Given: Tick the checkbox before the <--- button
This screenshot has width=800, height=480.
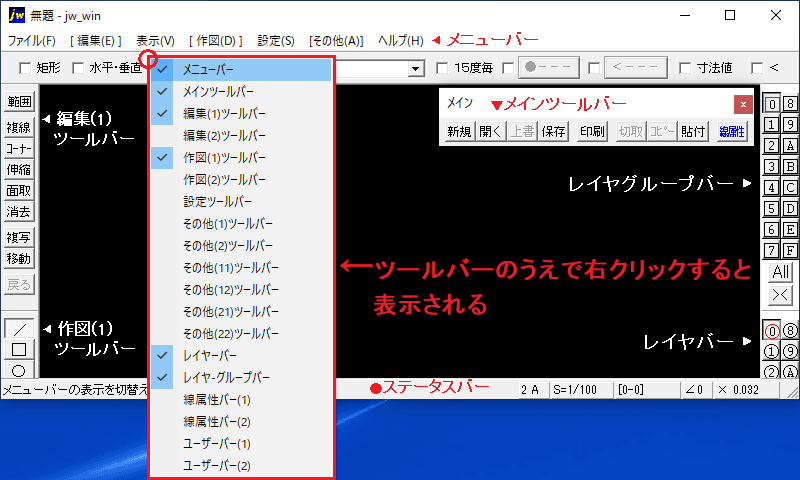Looking at the screenshot, I should tap(594, 68).
